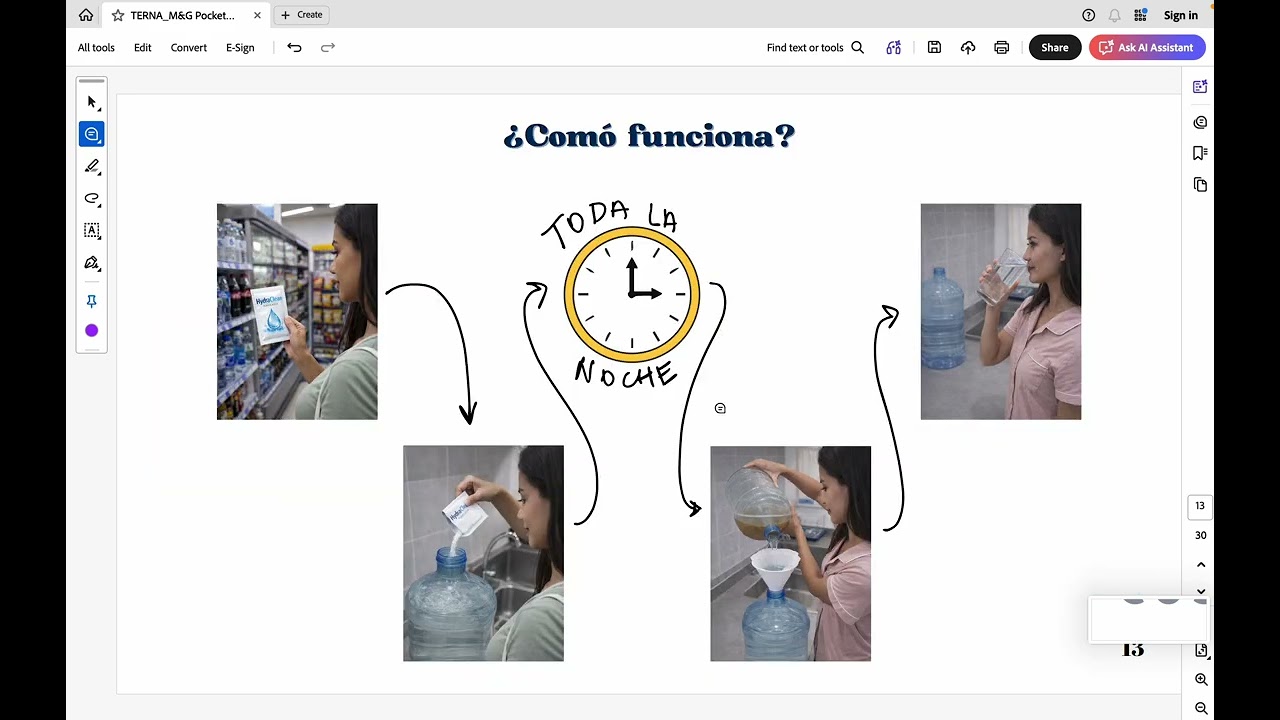Screen dimensions: 1280x720
Task: Print the document
Action: coord(1002,47)
